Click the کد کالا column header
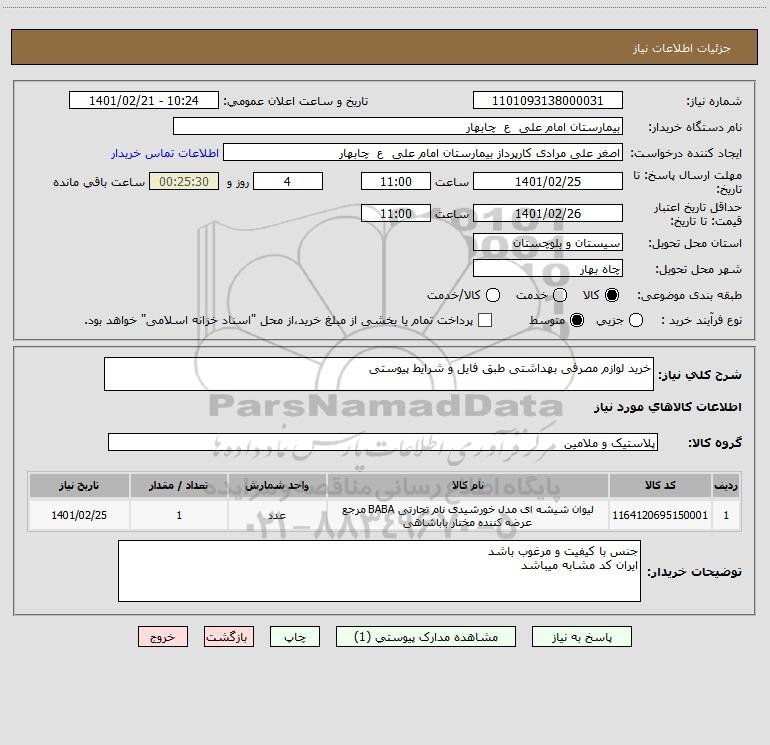Viewport: 770px width, 745px height. pyautogui.click(x=660, y=485)
